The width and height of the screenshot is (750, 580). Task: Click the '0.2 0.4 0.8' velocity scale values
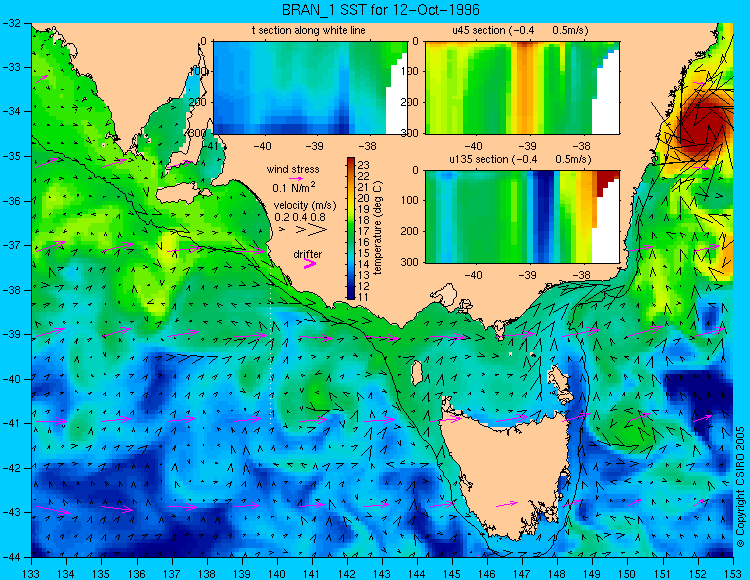(300, 217)
